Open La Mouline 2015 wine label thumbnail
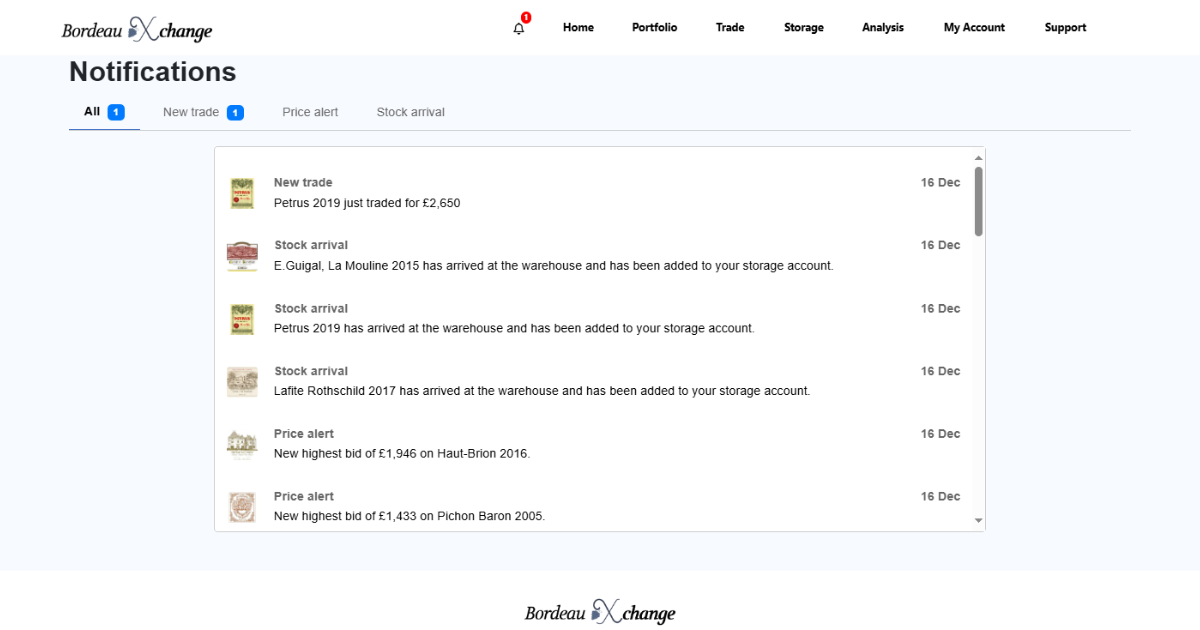The width and height of the screenshot is (1200, 630). point(242,256)
